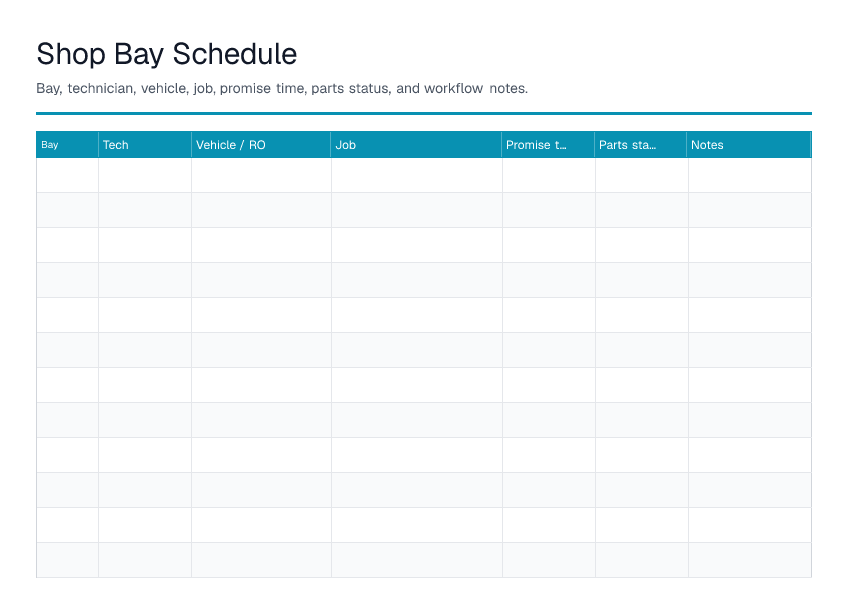The width and height of the screenshot is (848, 600).
Task: Click the Shop Bay Schedule title
Action: click(167, 54)
